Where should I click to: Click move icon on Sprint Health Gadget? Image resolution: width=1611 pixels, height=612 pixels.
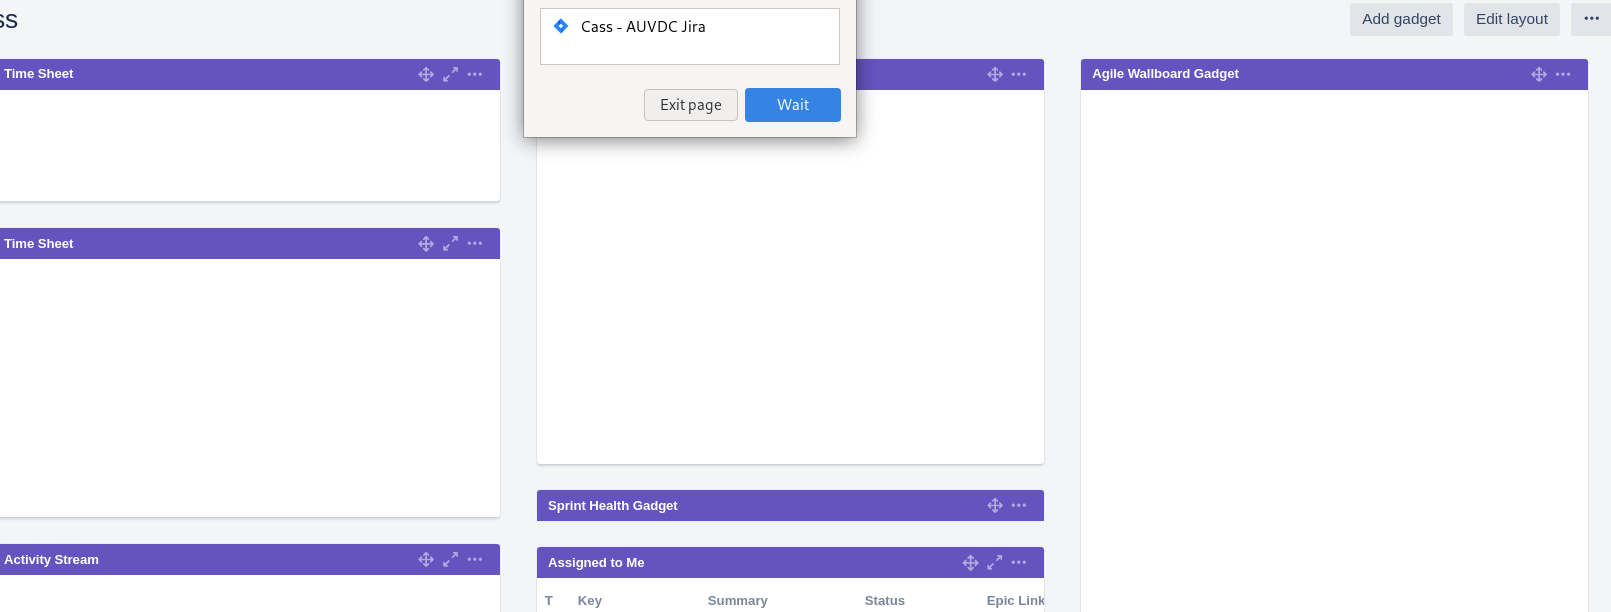995,506
